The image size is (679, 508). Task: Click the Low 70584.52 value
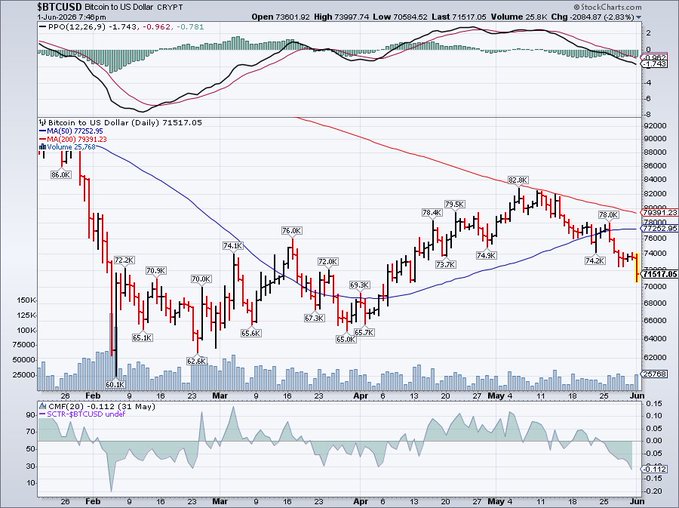(x=400, y=17)
